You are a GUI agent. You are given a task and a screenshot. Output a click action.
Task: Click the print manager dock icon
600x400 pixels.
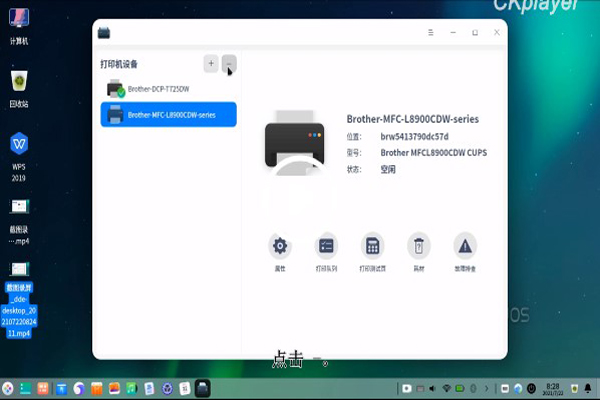[x=202, y=389]
